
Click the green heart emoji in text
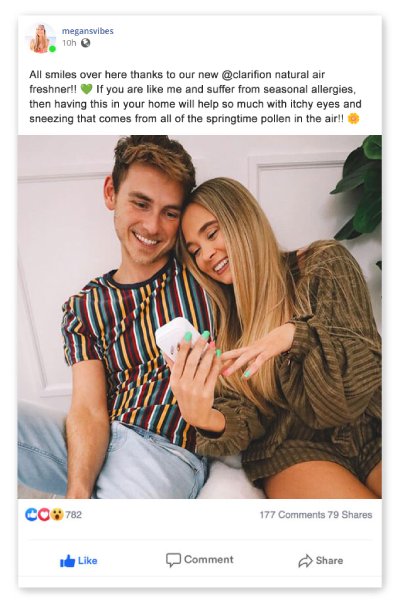[87, 89]
